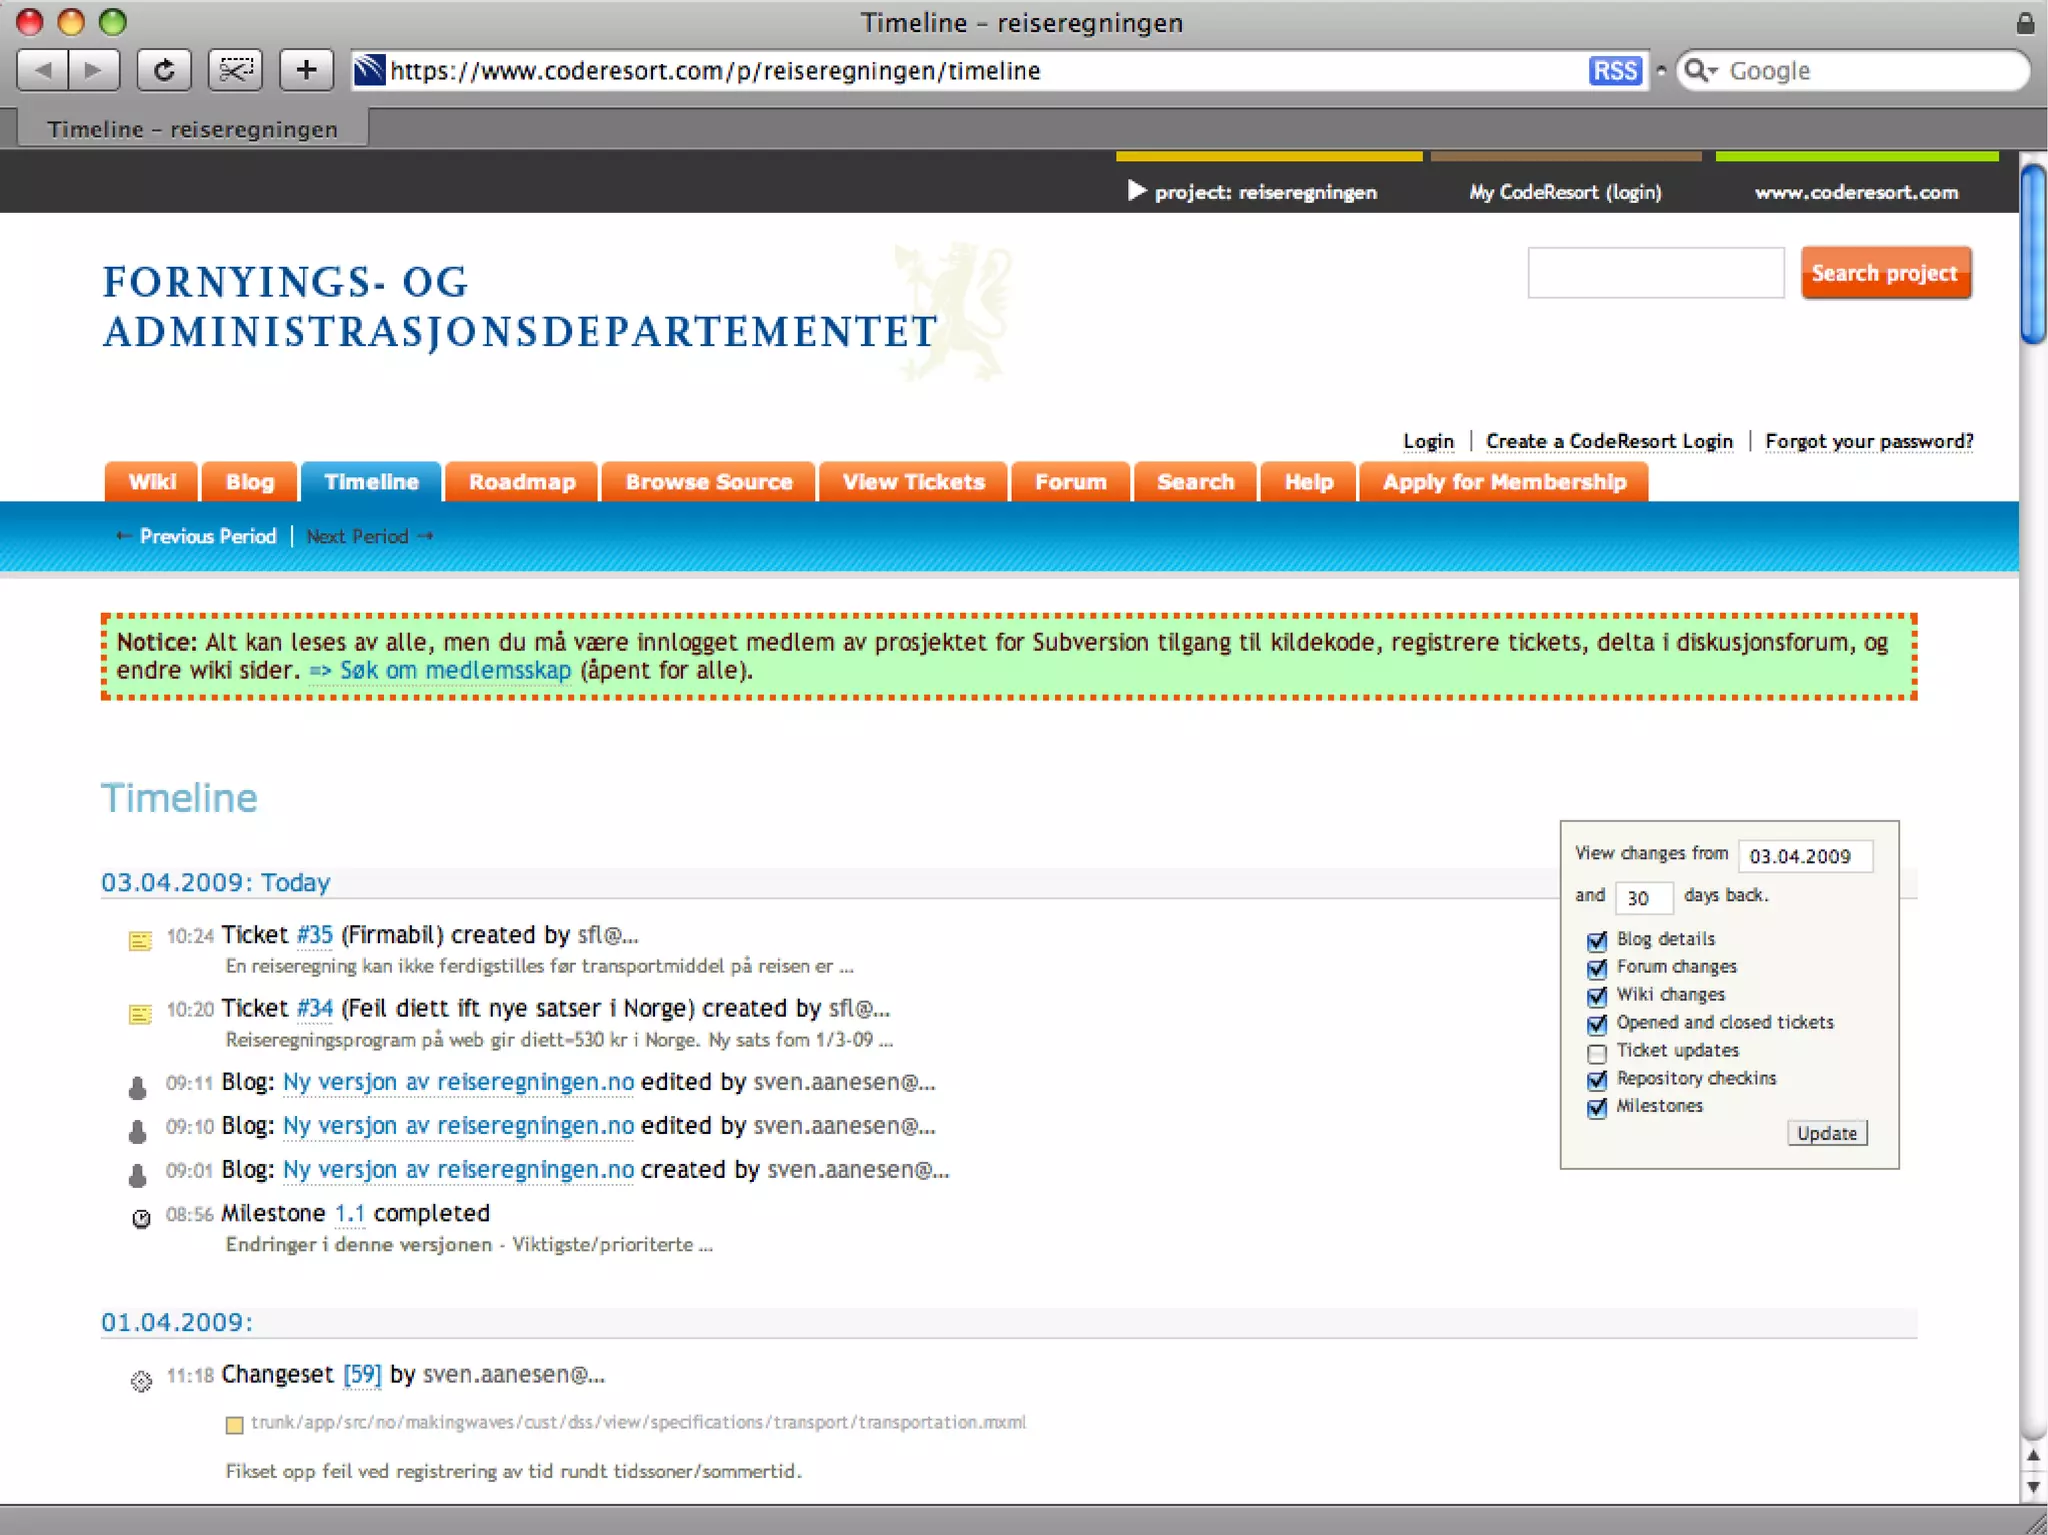Click the web clip scissors icon
This screenshot has height=1535, width=2048.
(x=236, y=70)
